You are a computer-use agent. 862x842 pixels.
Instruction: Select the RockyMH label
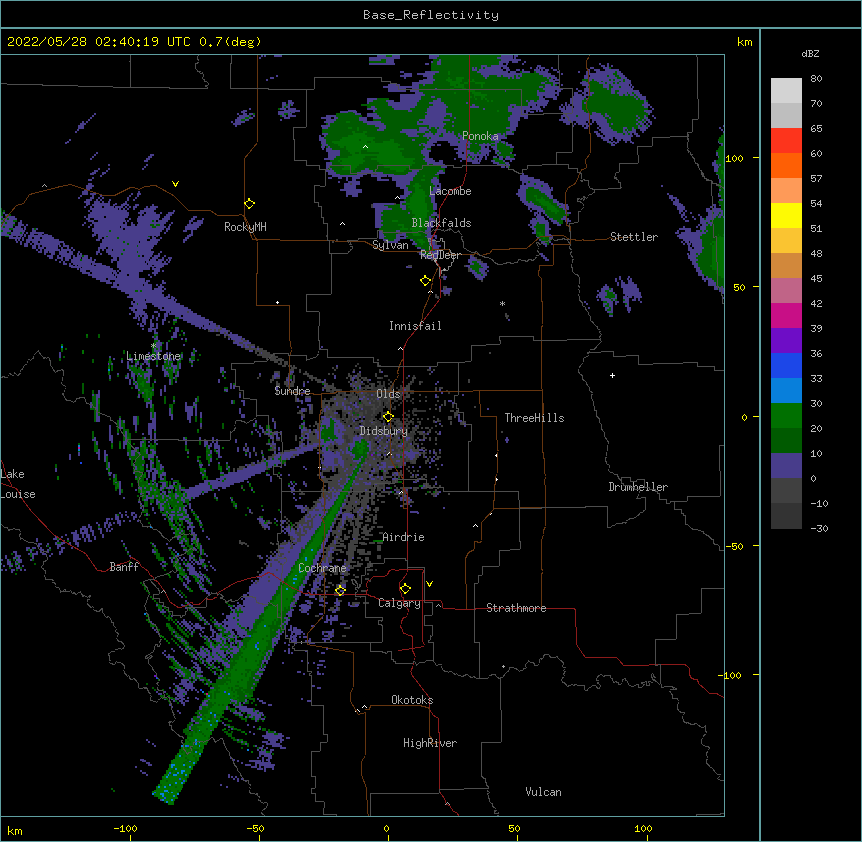(x=245, y=227)
